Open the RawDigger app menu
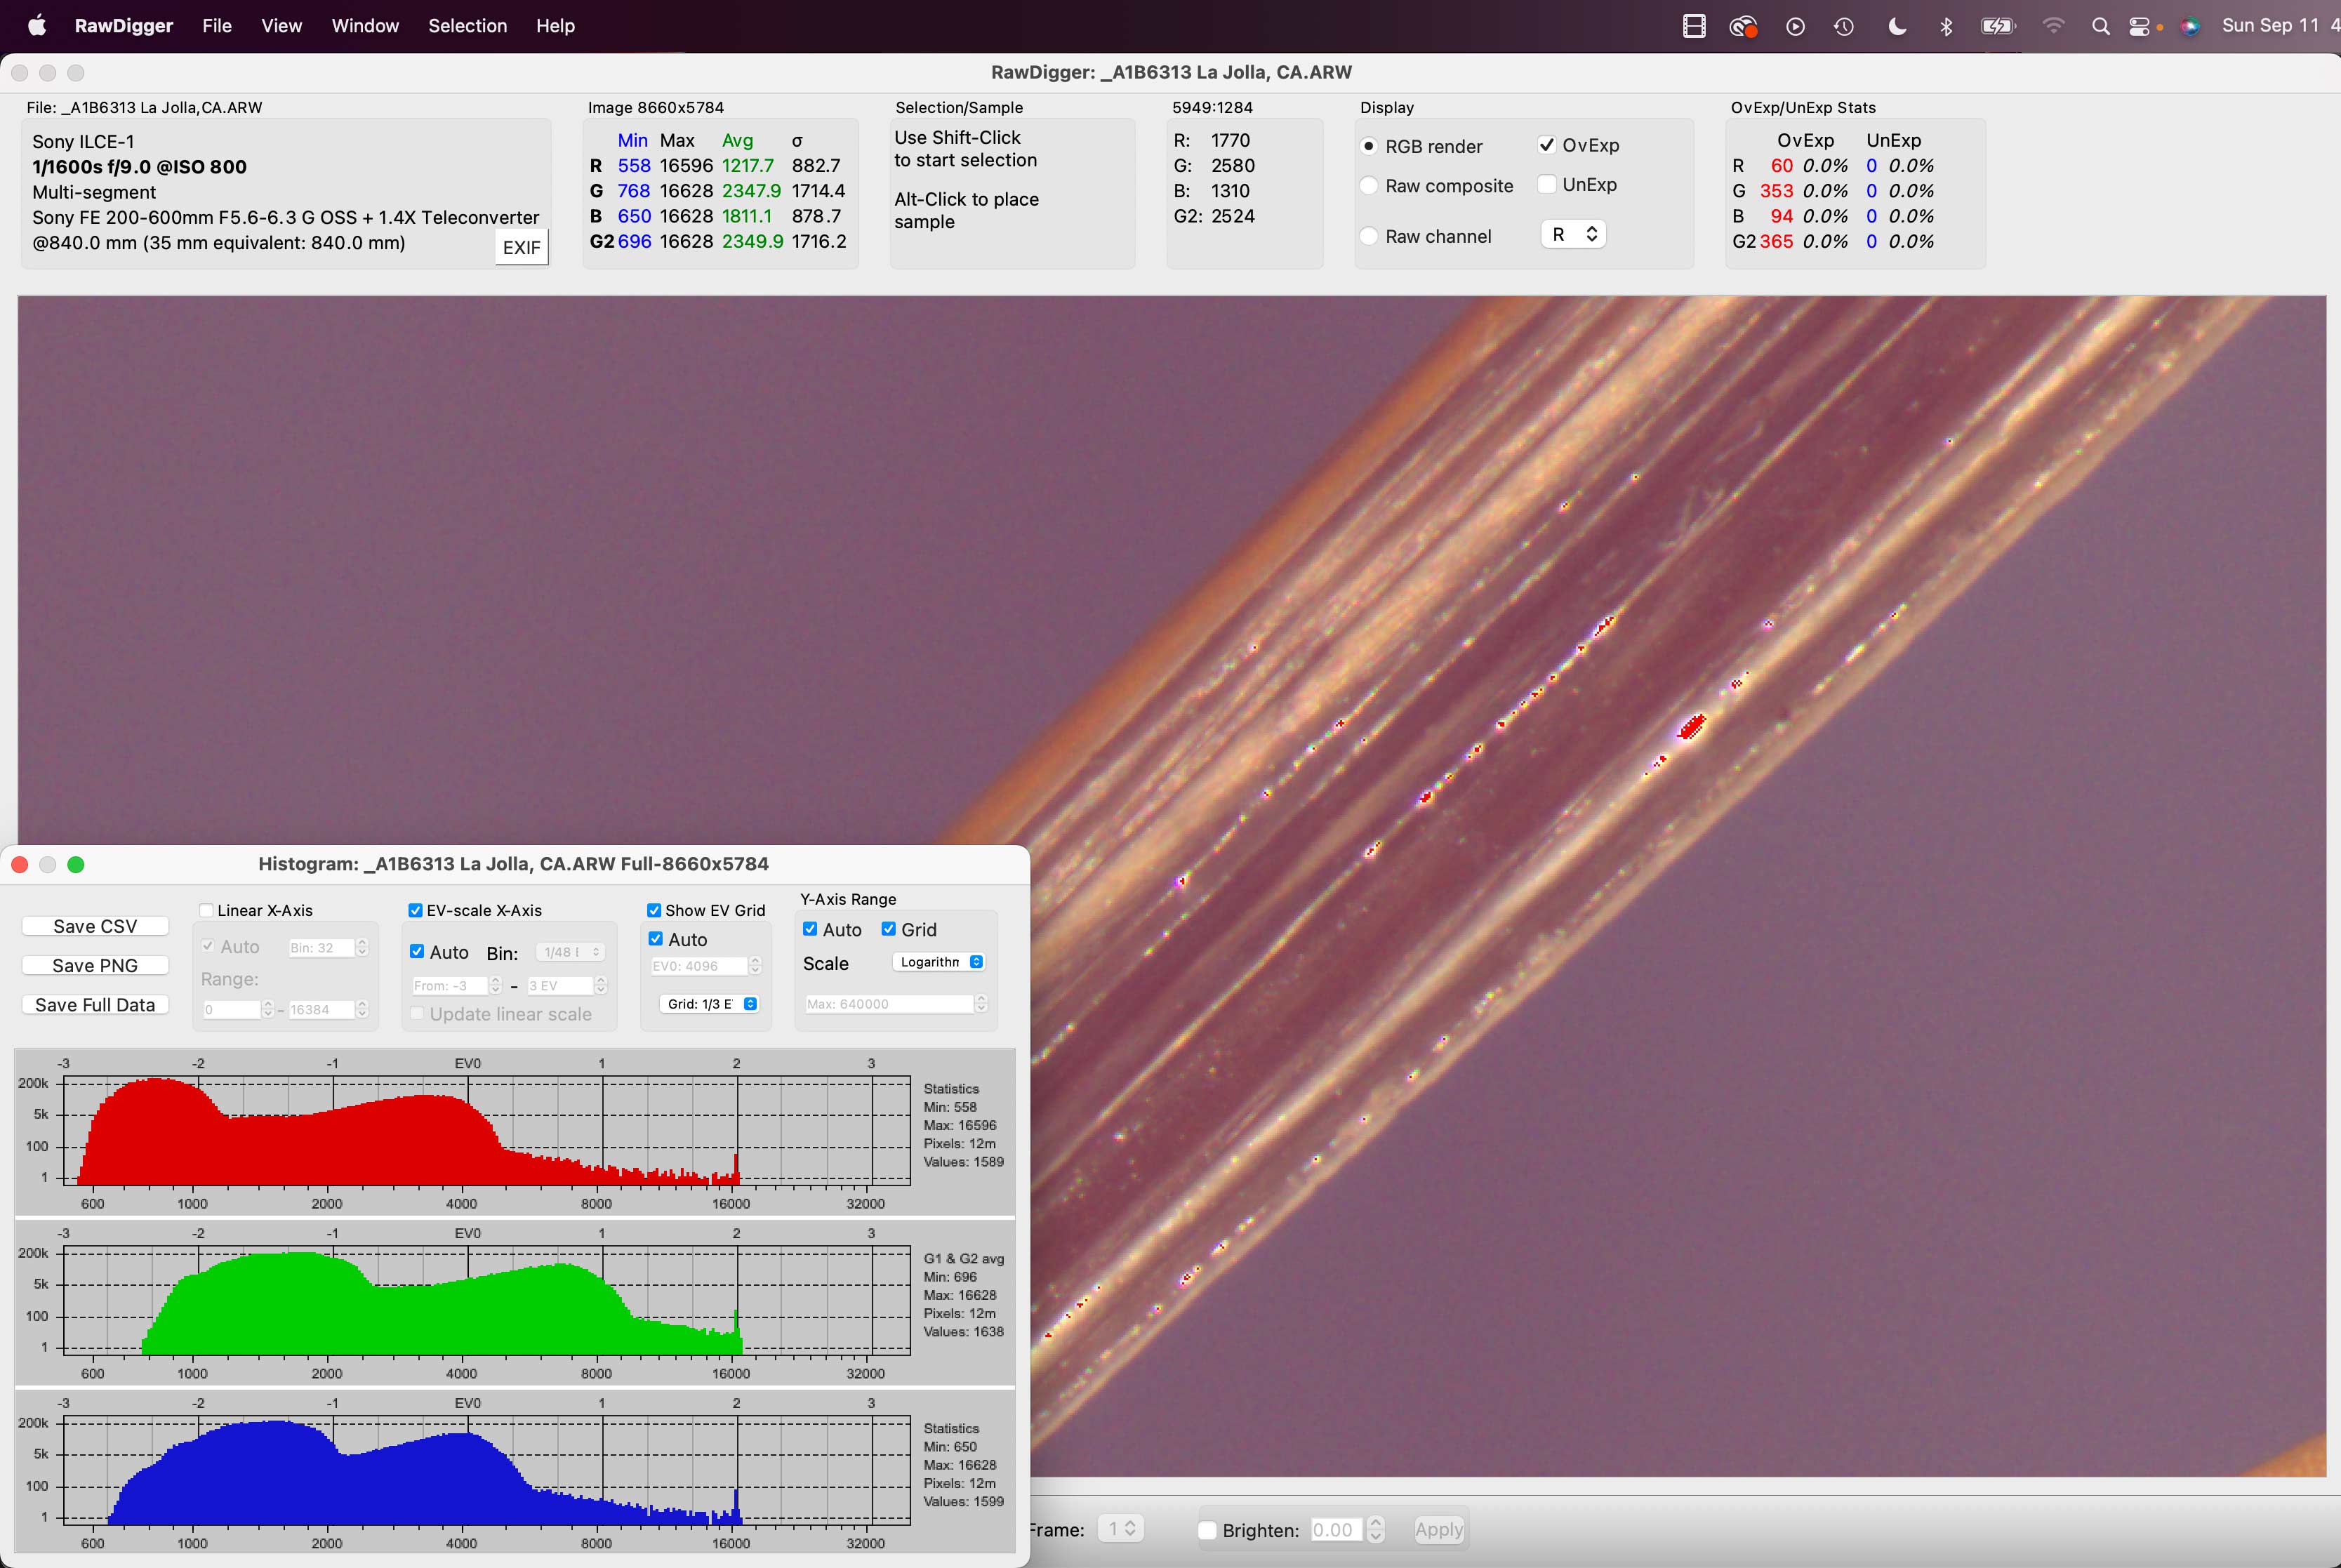Image resolution: width=2341 pixels, height=1568 pixels. pos(124,26)
